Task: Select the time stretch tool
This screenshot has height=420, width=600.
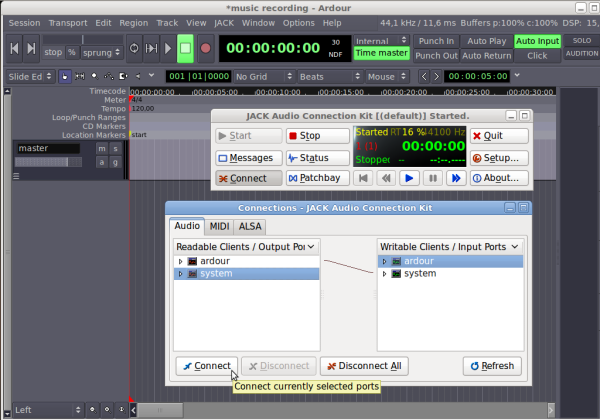Action: pyautogui.click(x=123, y=77)
